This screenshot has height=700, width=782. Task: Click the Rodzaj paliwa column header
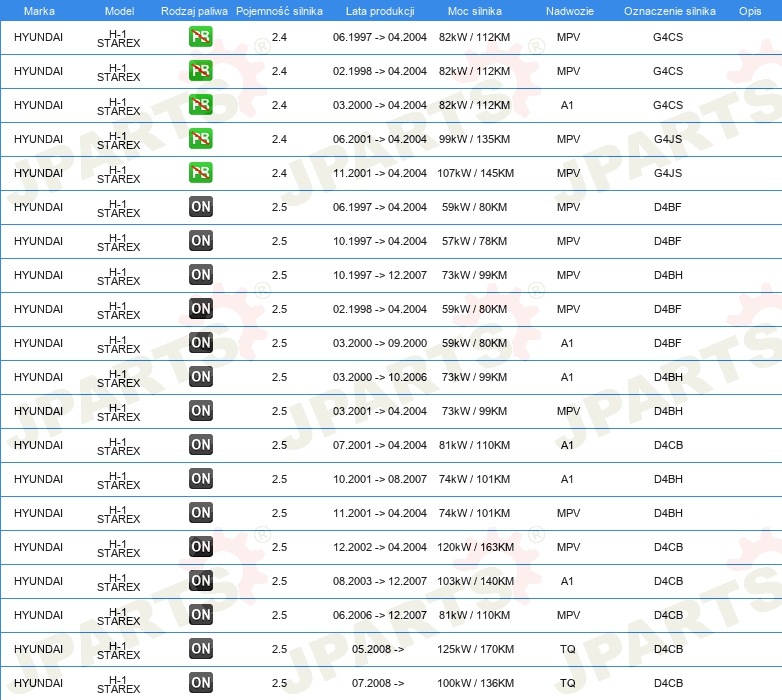tap(195, 11)
